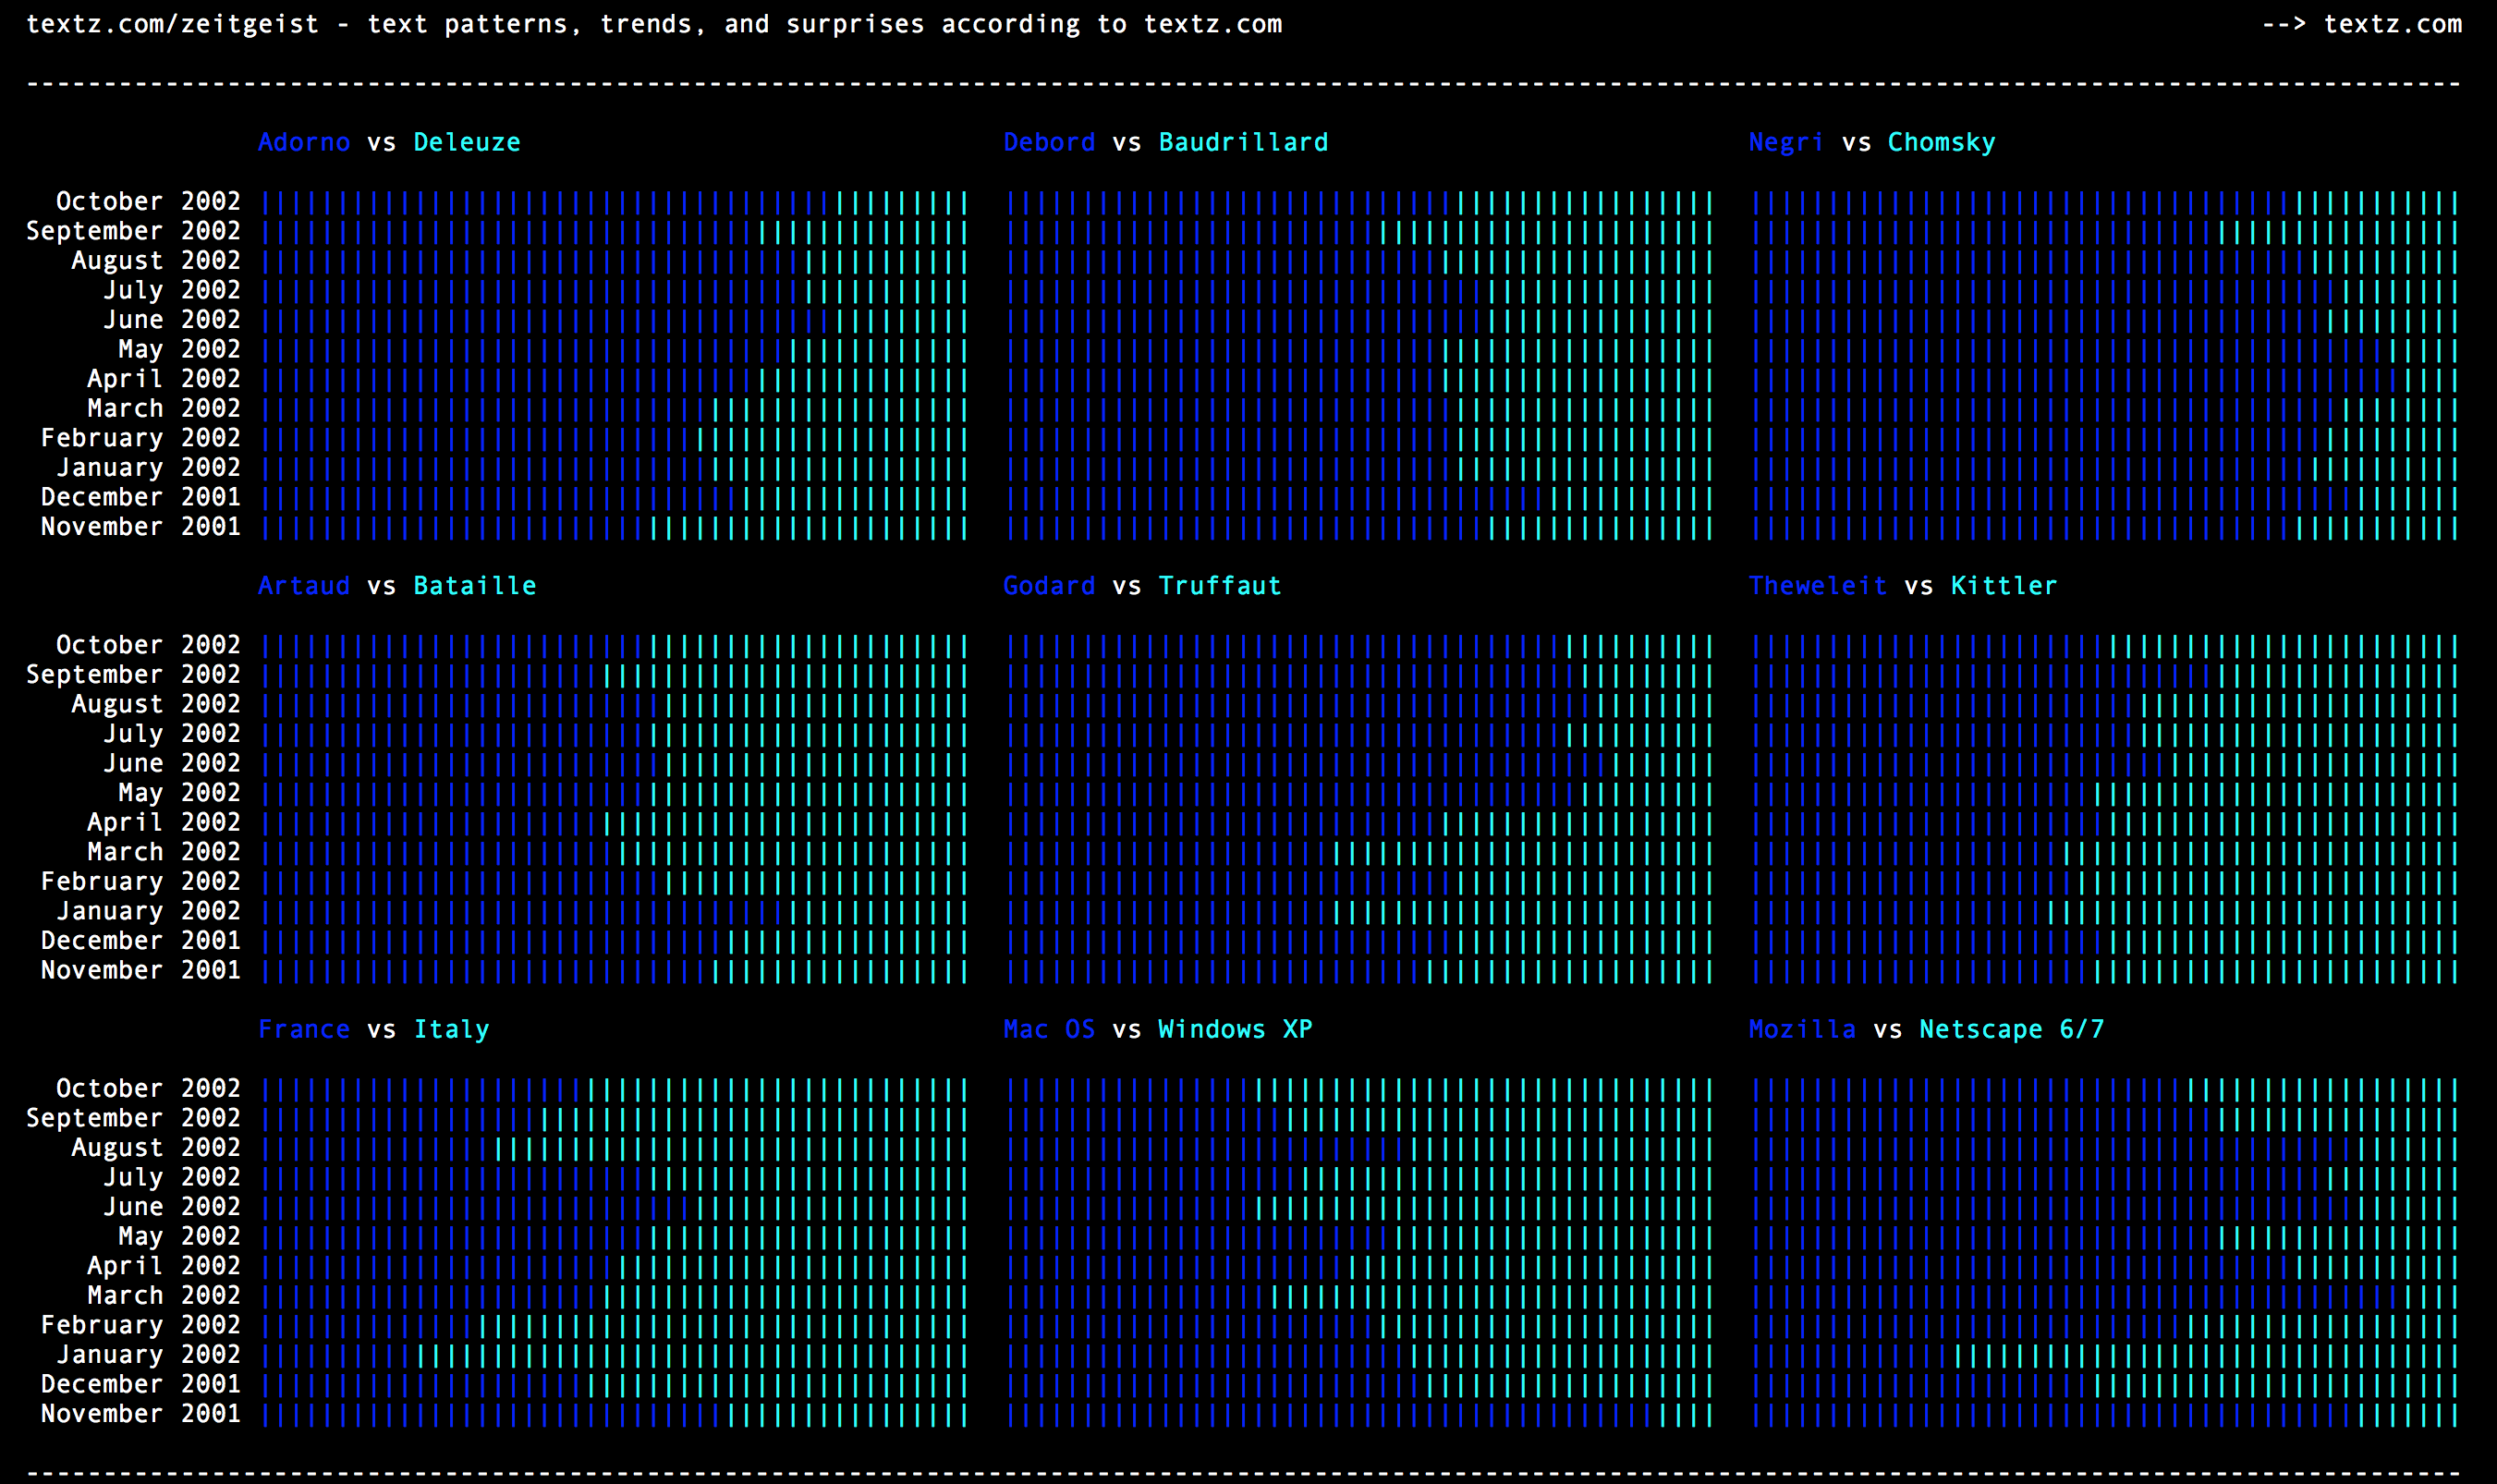2497x1484 pixels.
Task: Select the Kittler link
Action: click(x=2004, y=586)
